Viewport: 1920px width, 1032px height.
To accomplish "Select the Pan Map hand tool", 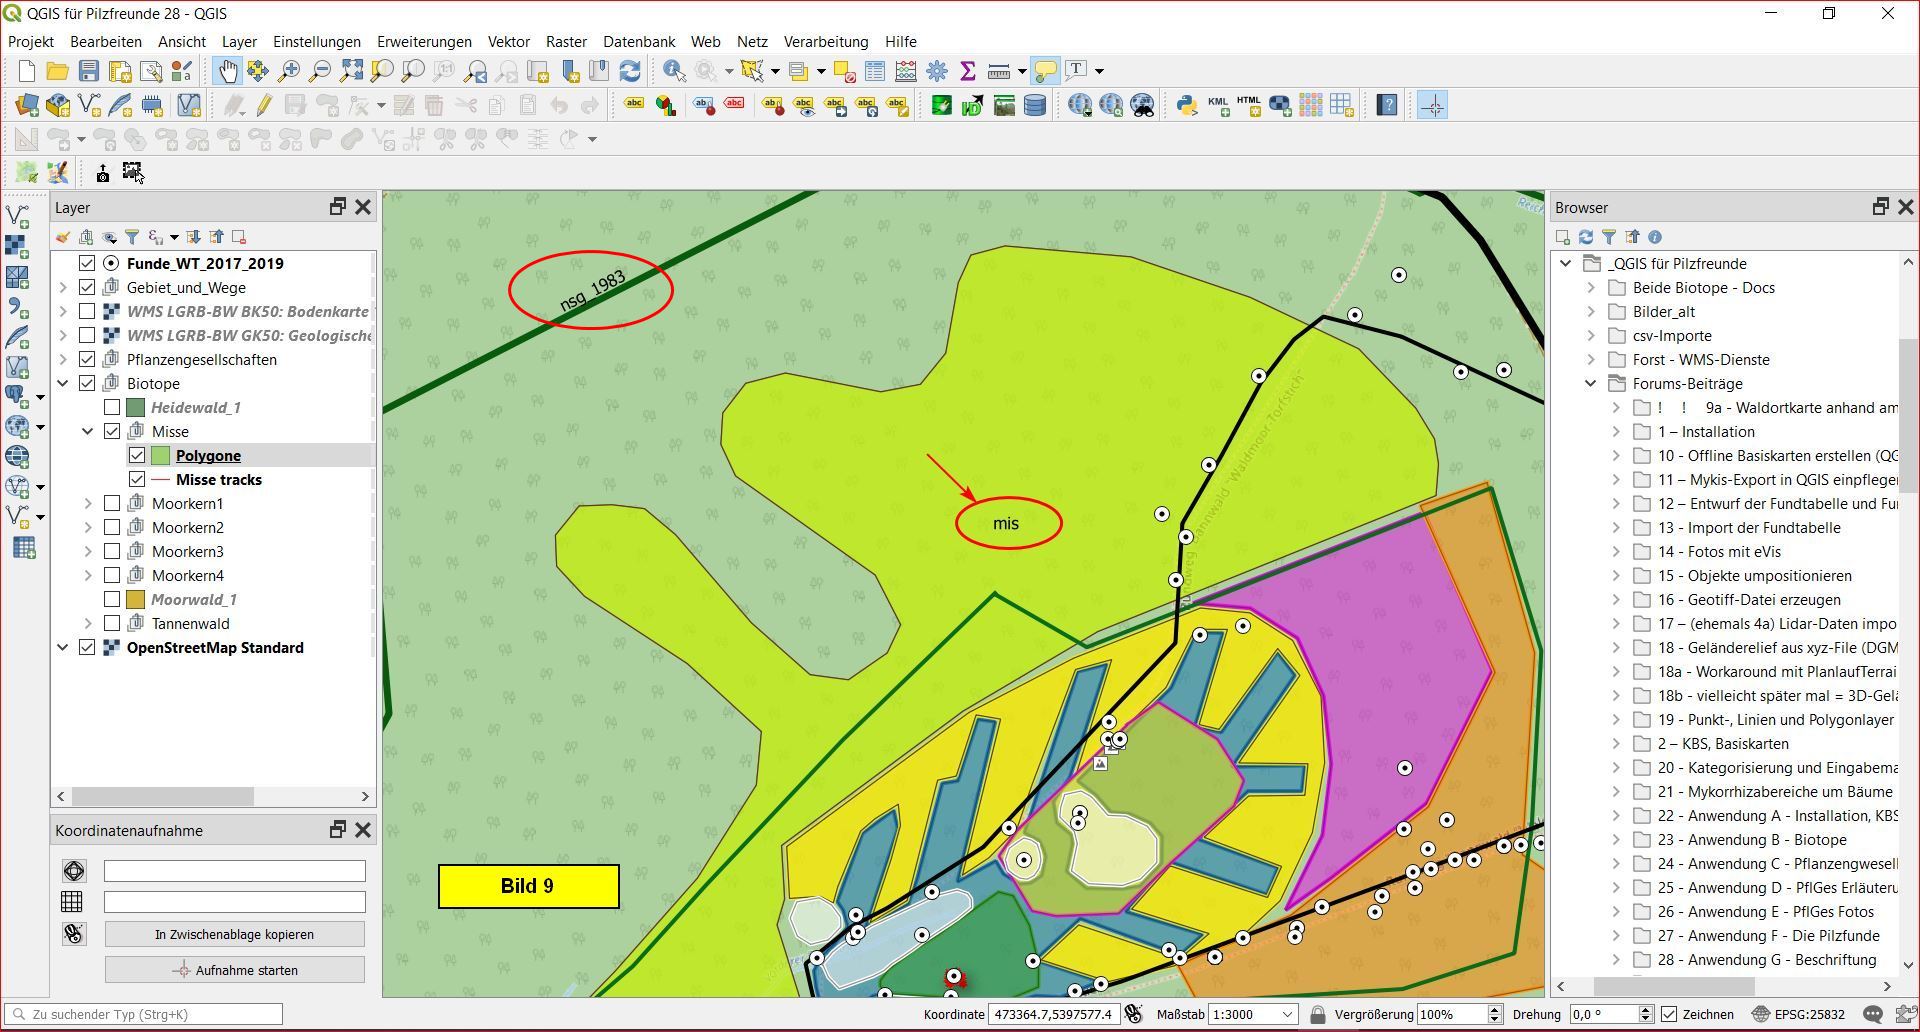I will pos(228,71).
